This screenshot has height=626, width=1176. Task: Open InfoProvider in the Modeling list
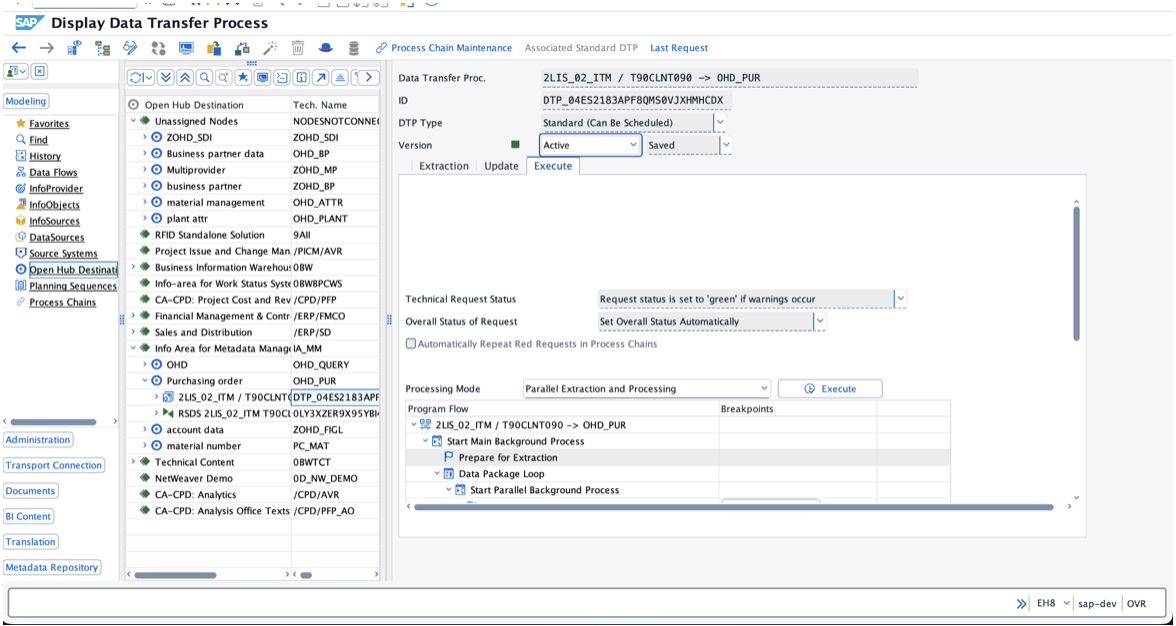pyautogui.click(x=56, y=189)
